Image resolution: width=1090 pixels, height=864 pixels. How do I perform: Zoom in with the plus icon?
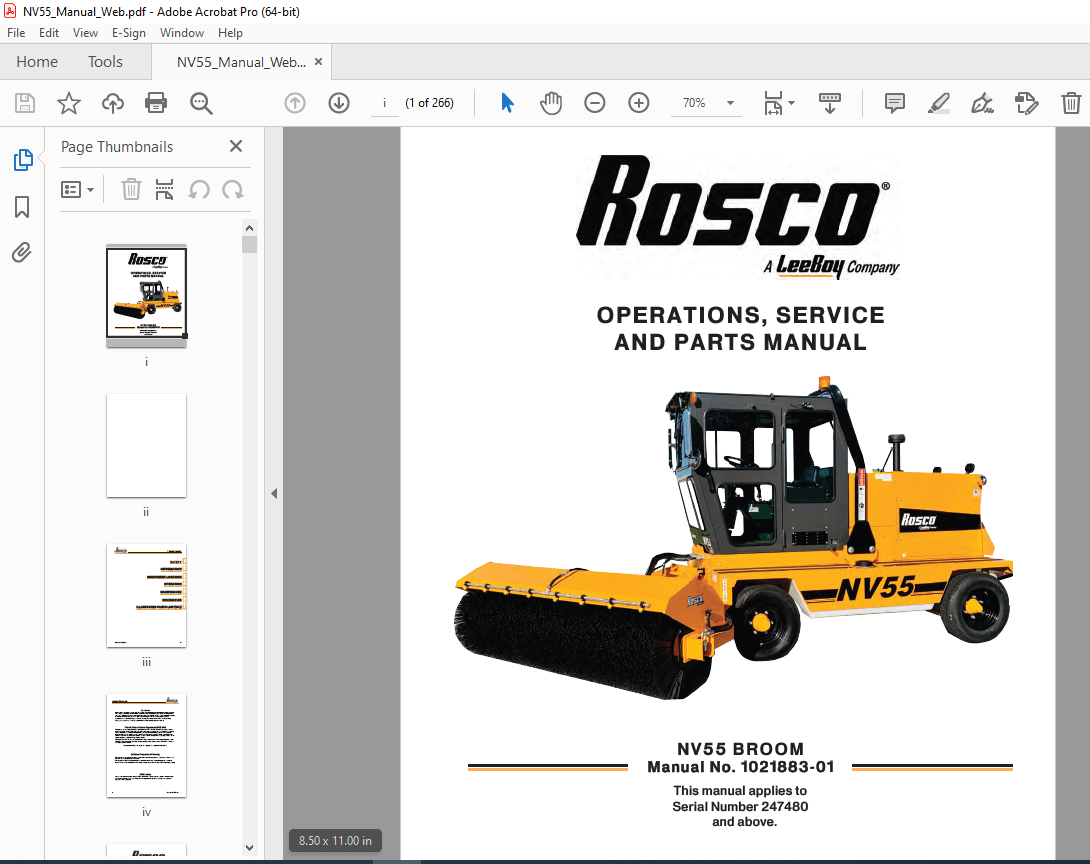[x=638, y=103]
